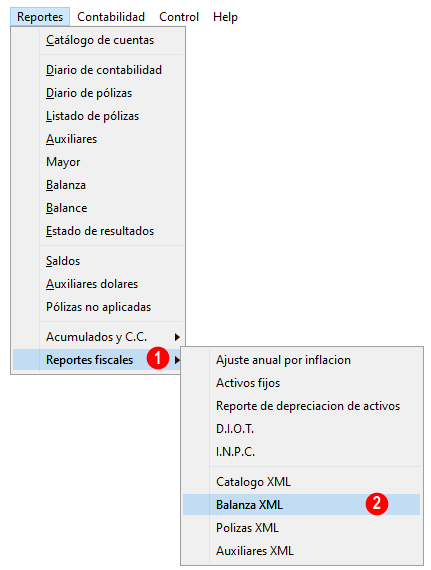Open the Control menu
This screenshot has height=570, width=431.
179,17
